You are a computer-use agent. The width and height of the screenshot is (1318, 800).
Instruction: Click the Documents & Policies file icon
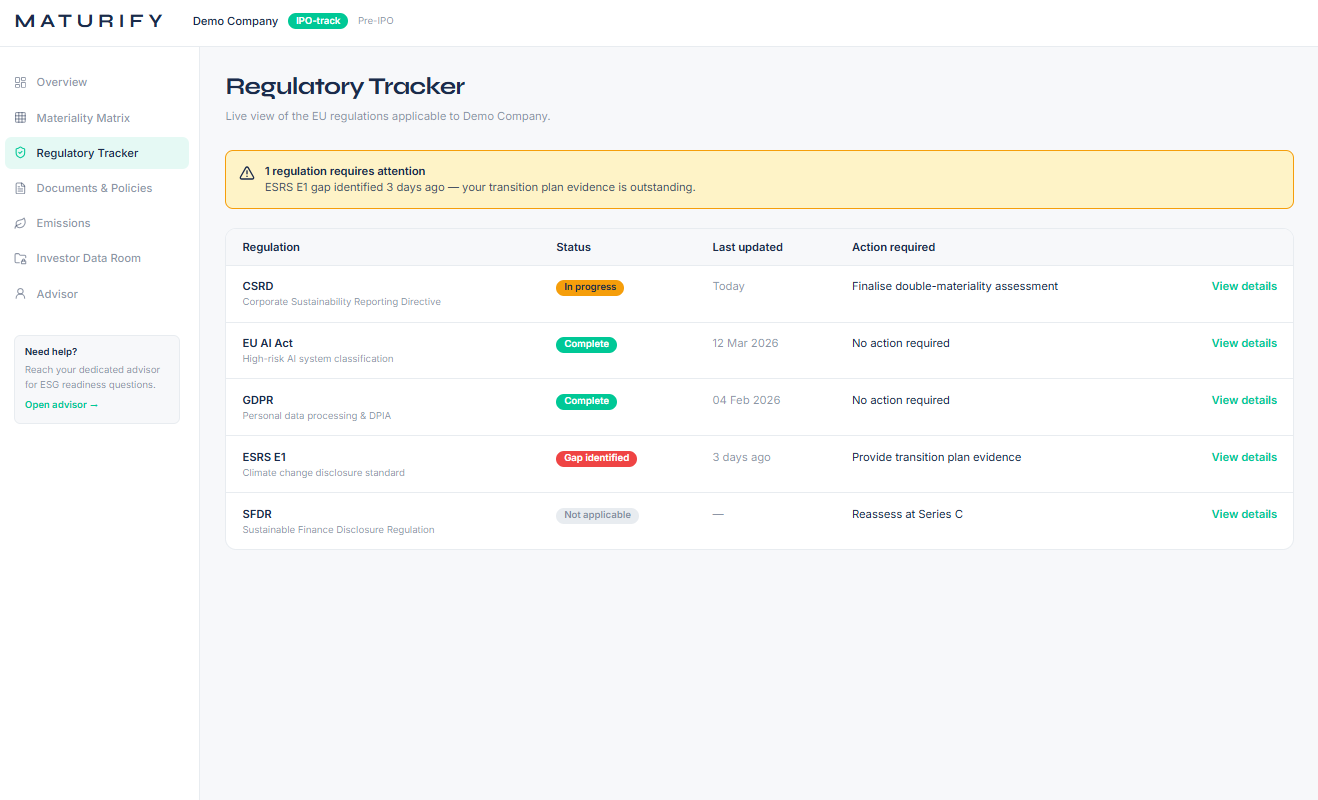click(x=20, y=188)
